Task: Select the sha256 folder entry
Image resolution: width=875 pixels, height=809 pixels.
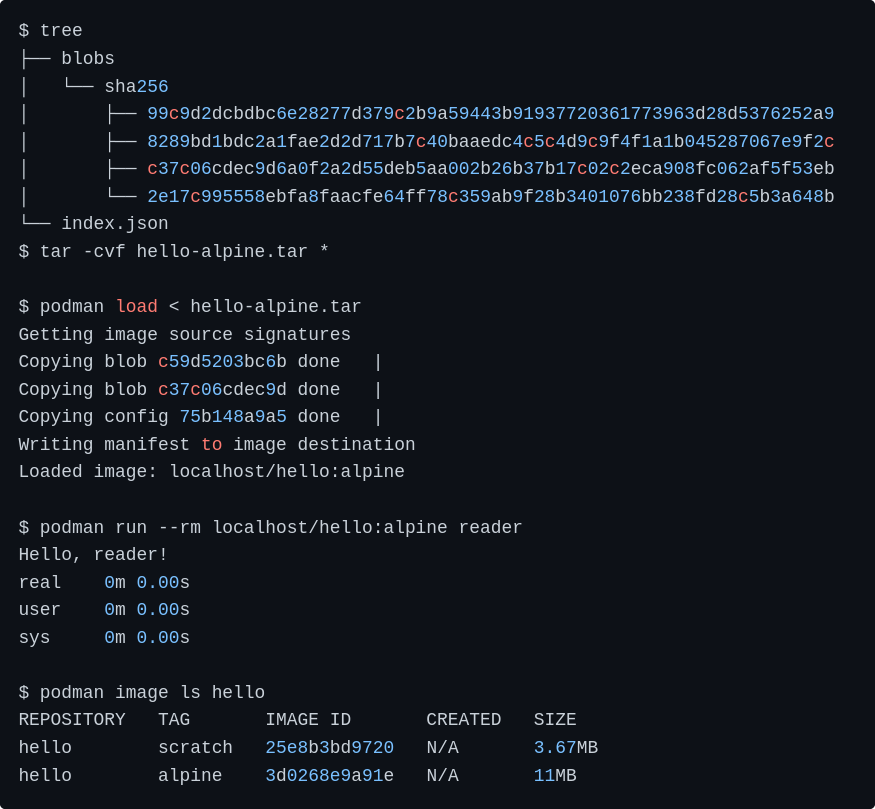Action: [136, 87]
